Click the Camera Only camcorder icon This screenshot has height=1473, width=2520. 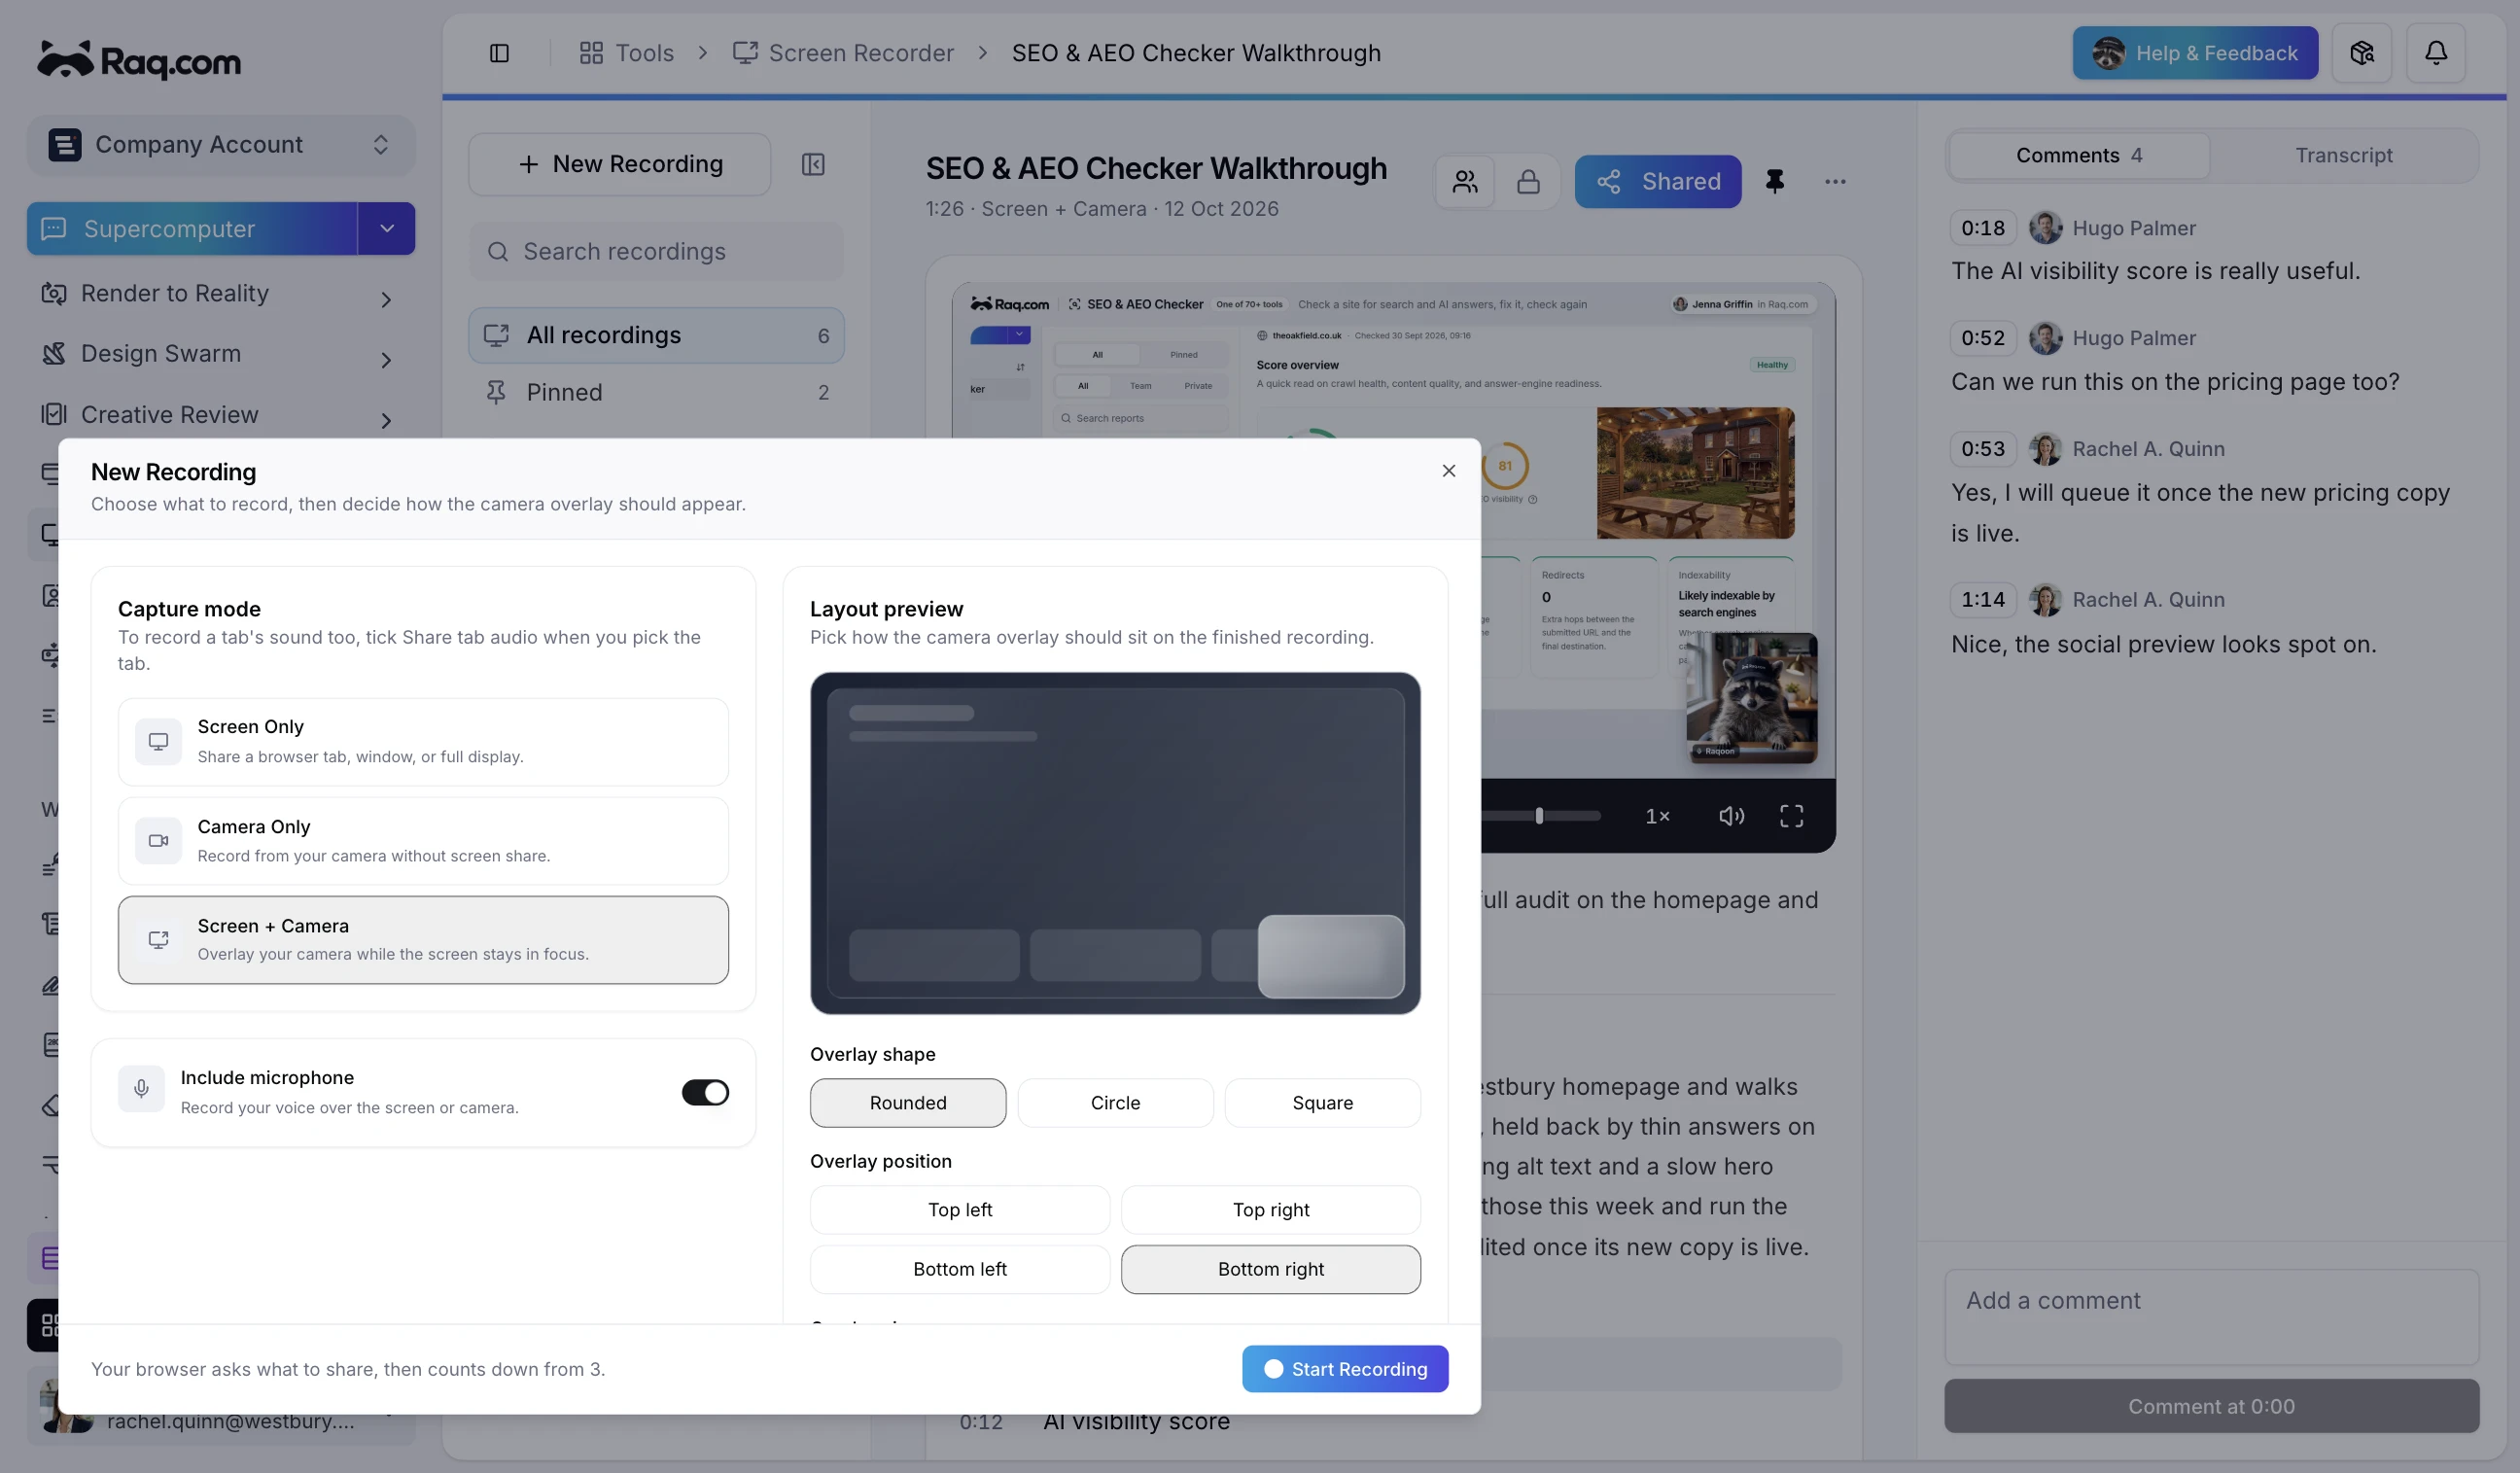158,841
